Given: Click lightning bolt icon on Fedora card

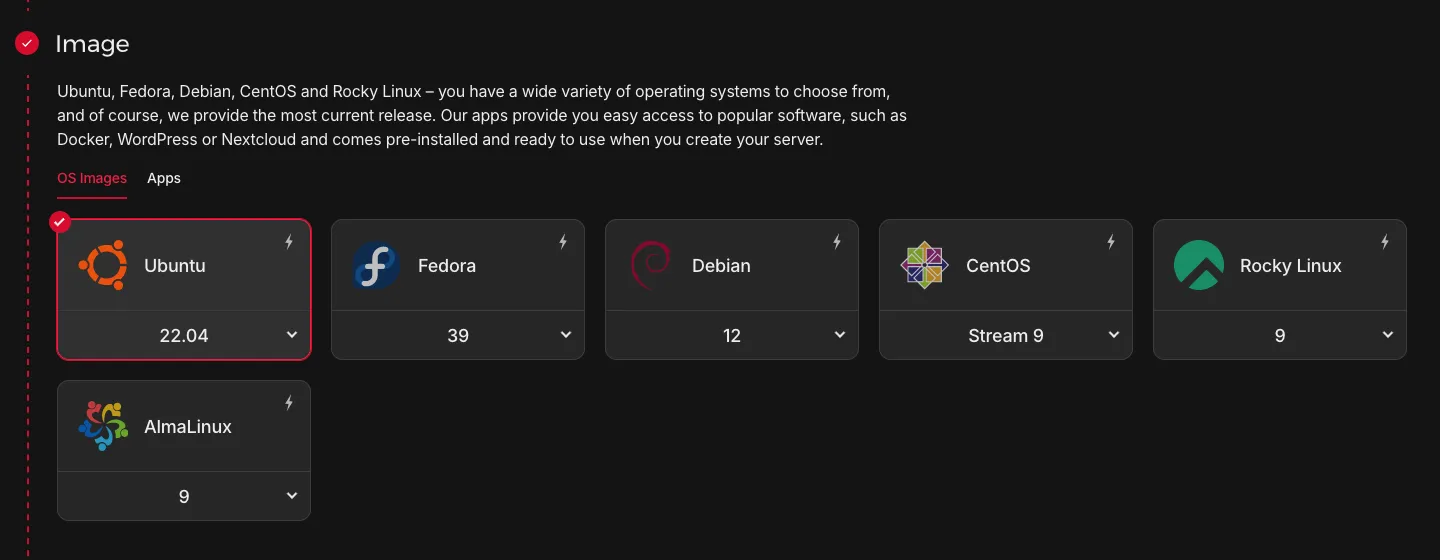Looking at the screenshot, I should 563,242.
